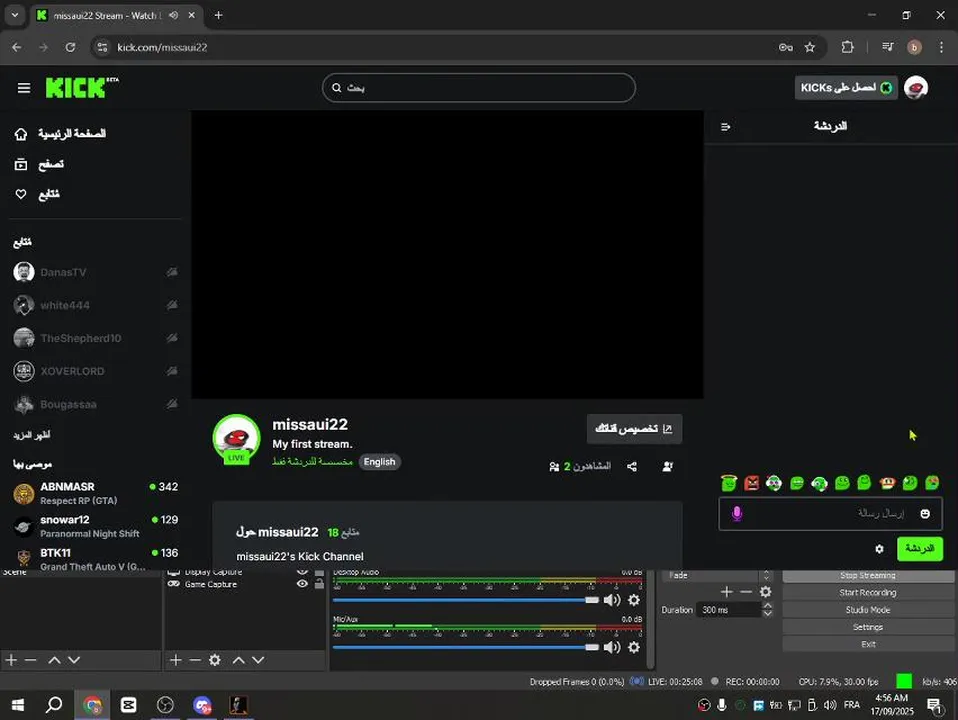Add a new source with plus icon
The height and width of the screenshot is (720, 958).
175,660
